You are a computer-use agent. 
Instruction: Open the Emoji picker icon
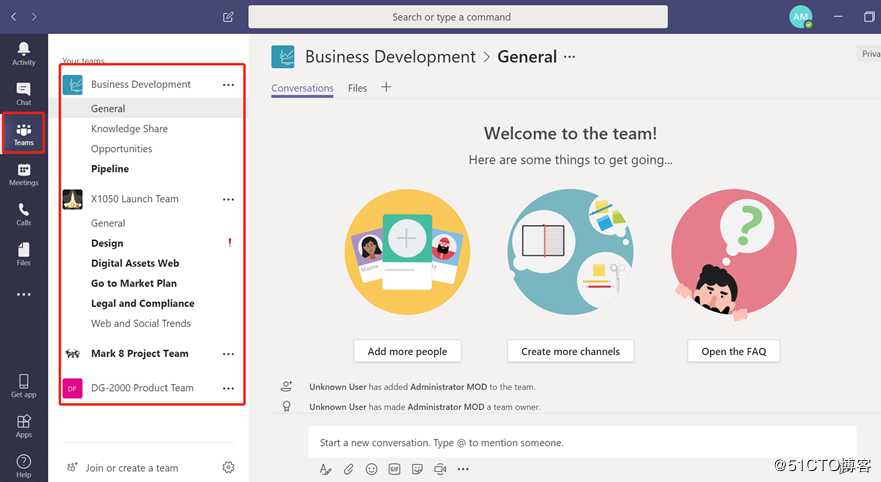[x=371, y=469]
